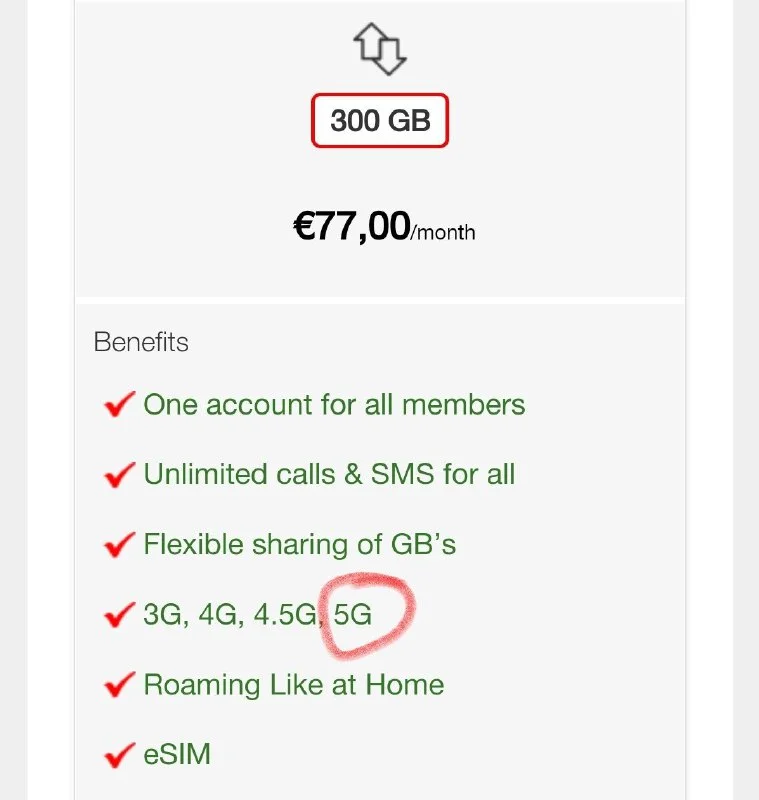This screenshot has height=800, width=759.
Task: Click the red-circled 5G label
Action: click(353, 615)
